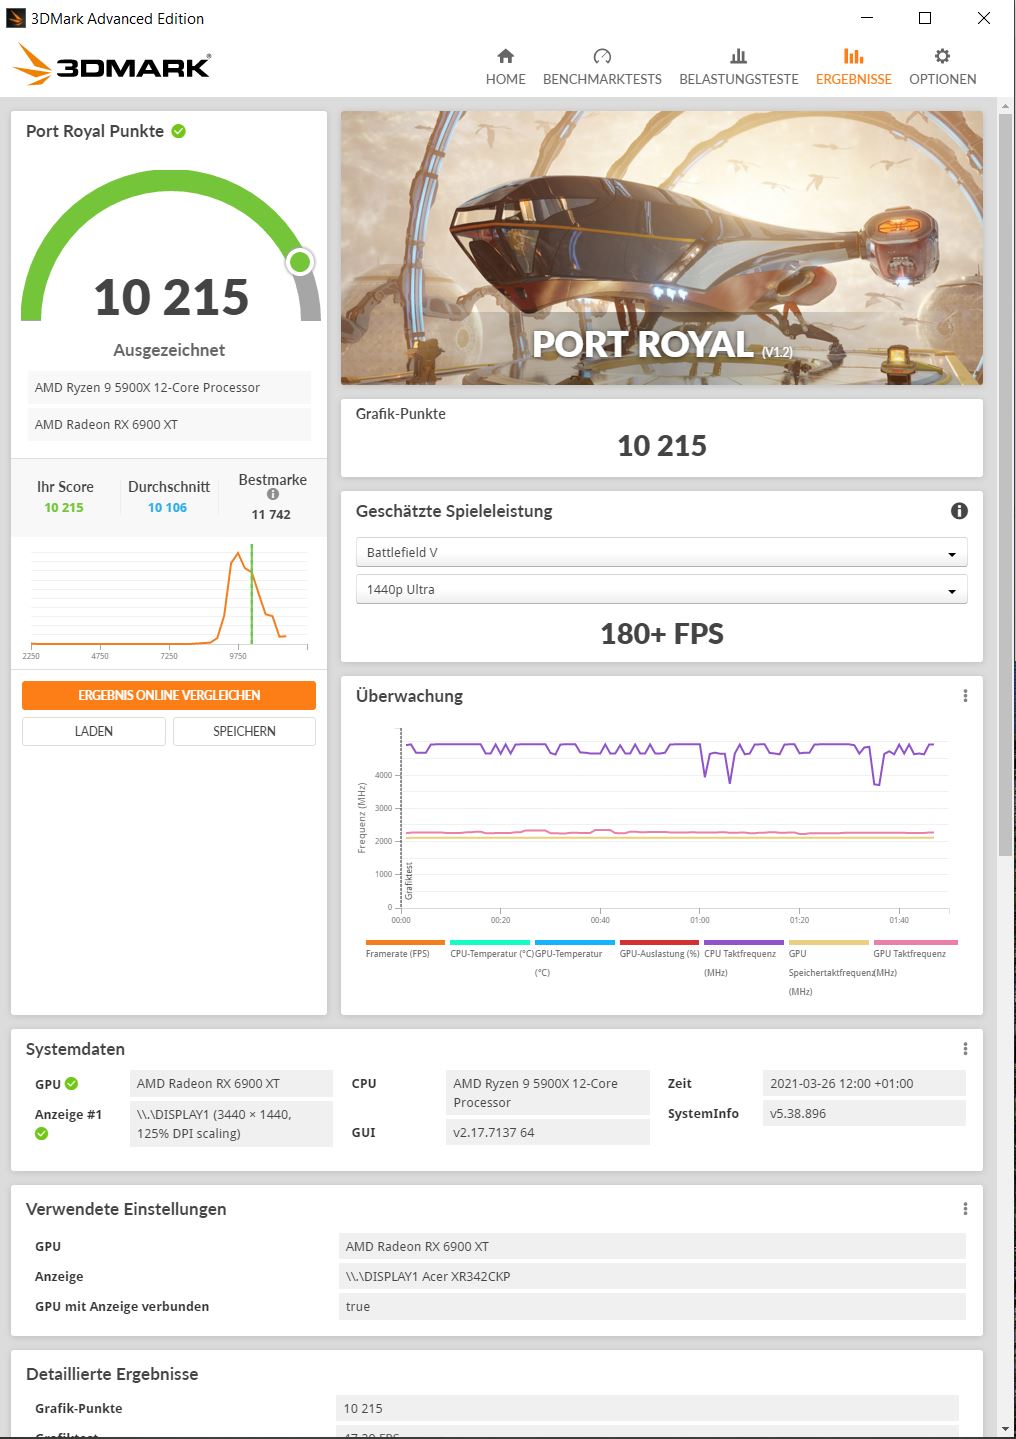Click the Ausgezeichnet rating label
1016x1439 pixels.
click(x=169, y=350)
